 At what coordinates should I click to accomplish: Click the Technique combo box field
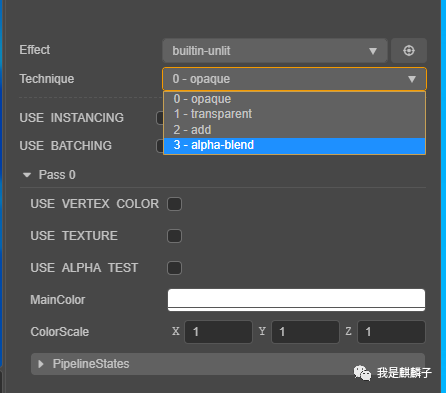294,79
